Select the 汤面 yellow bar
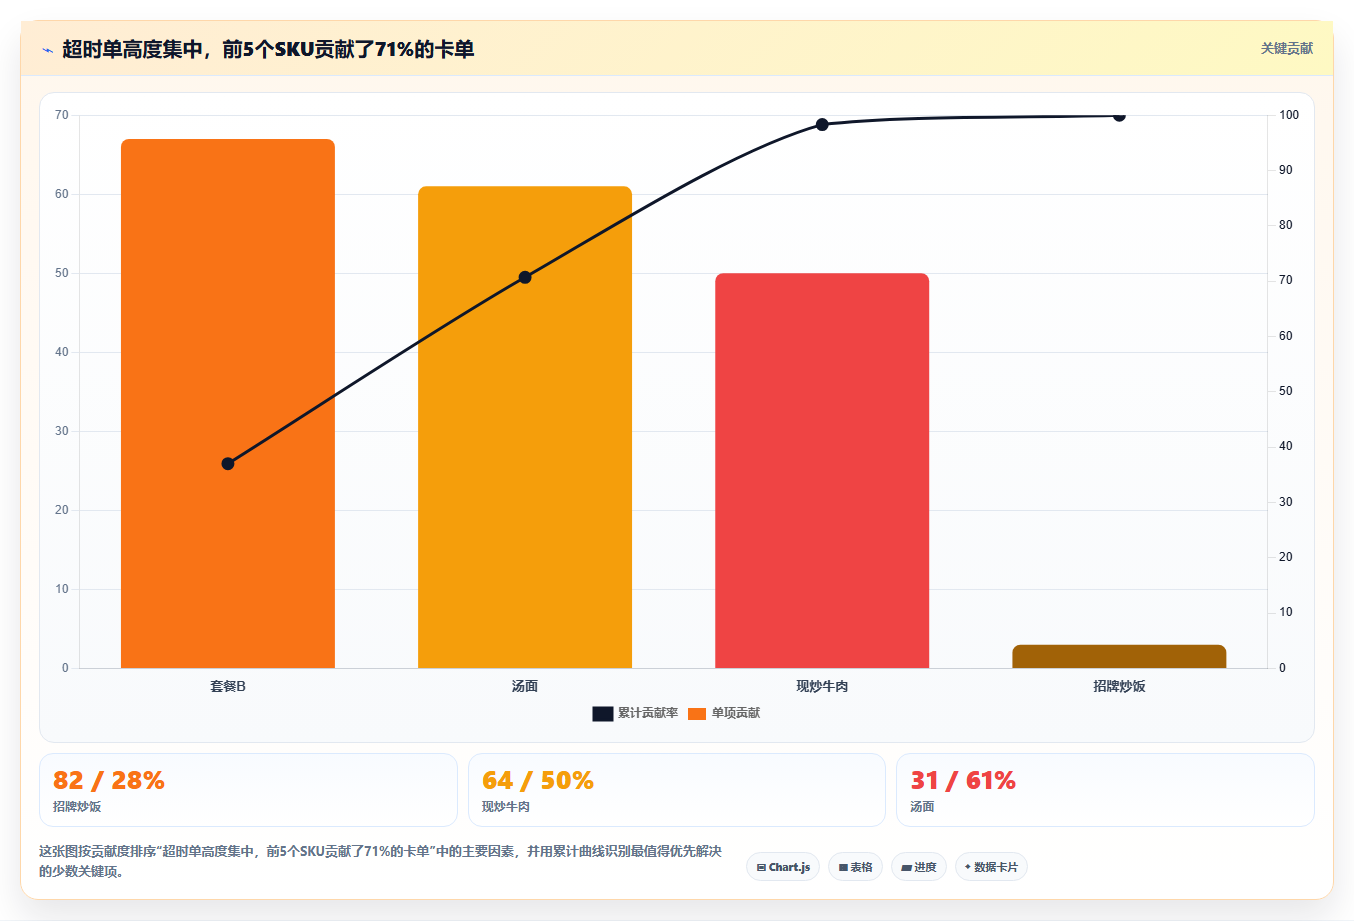1354x921 pixels. pos(525,427)
